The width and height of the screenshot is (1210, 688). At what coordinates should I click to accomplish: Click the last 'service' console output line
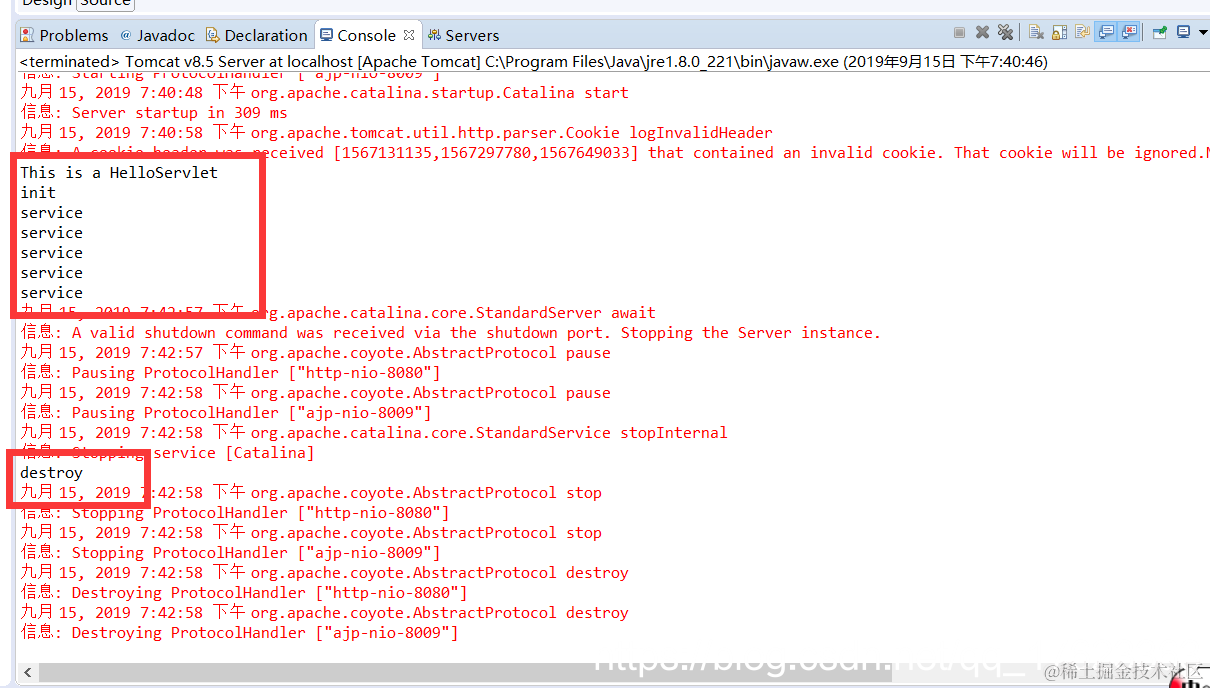51,292
